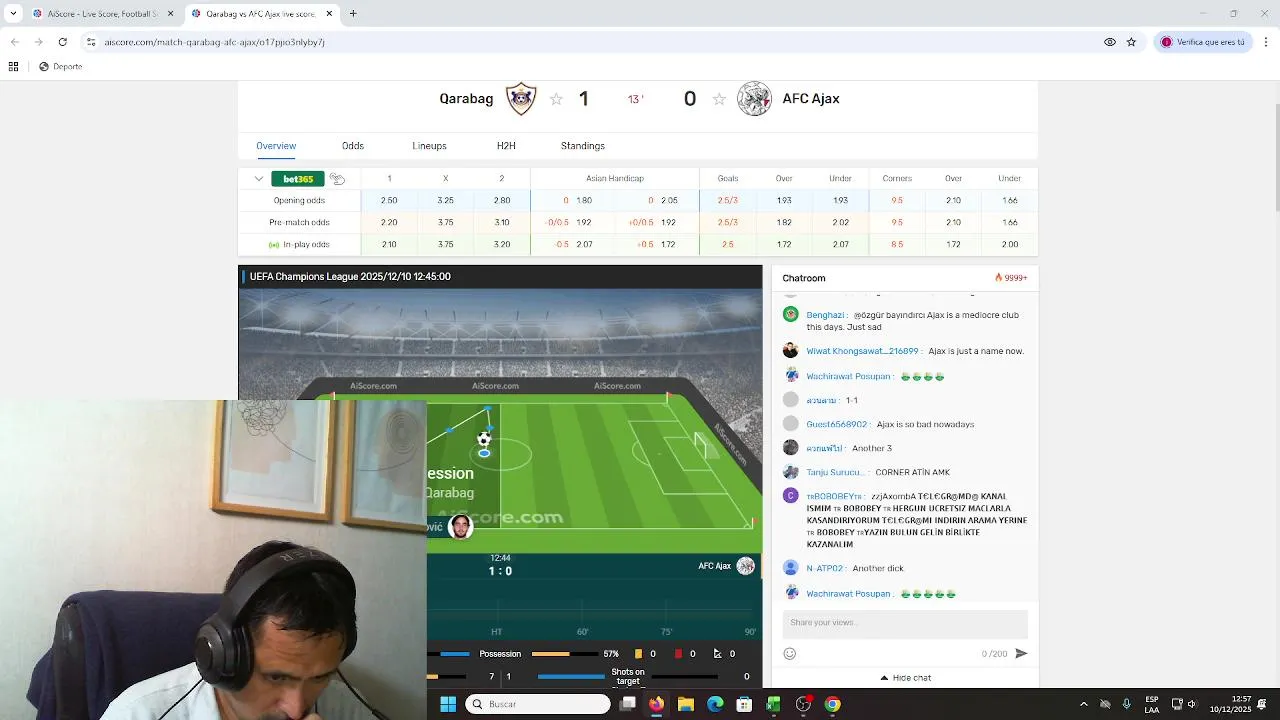Screen dimensions: 1280x720
Task: Click the Corners column header
Action: pyautogui.click(x=897, y=178)
